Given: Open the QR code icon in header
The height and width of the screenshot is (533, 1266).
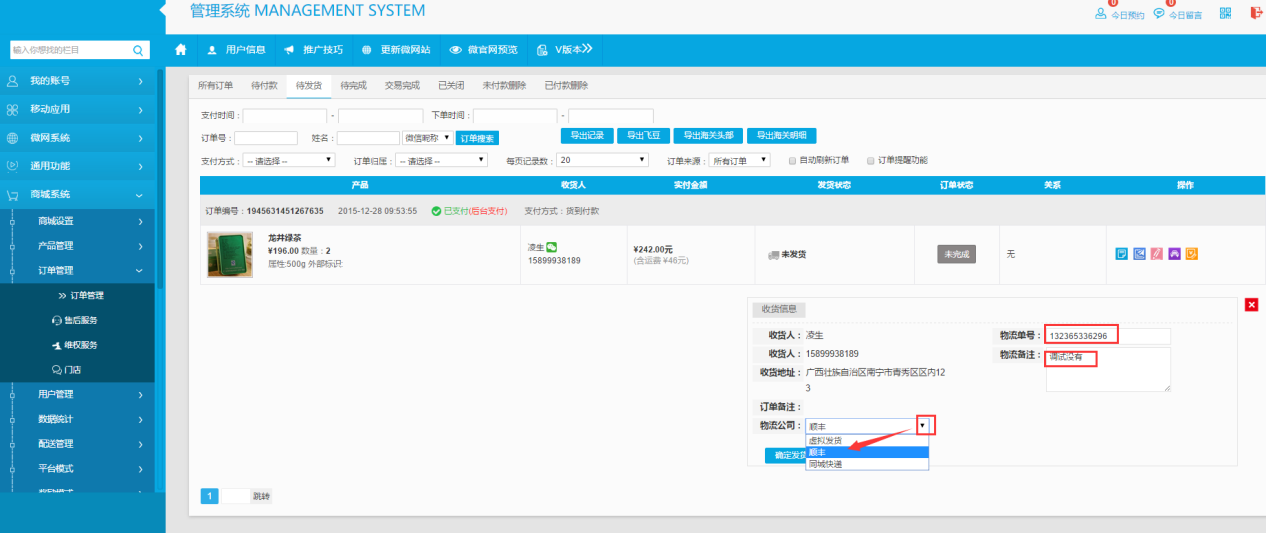Looking at the screenshot, I should (1225, 14).
